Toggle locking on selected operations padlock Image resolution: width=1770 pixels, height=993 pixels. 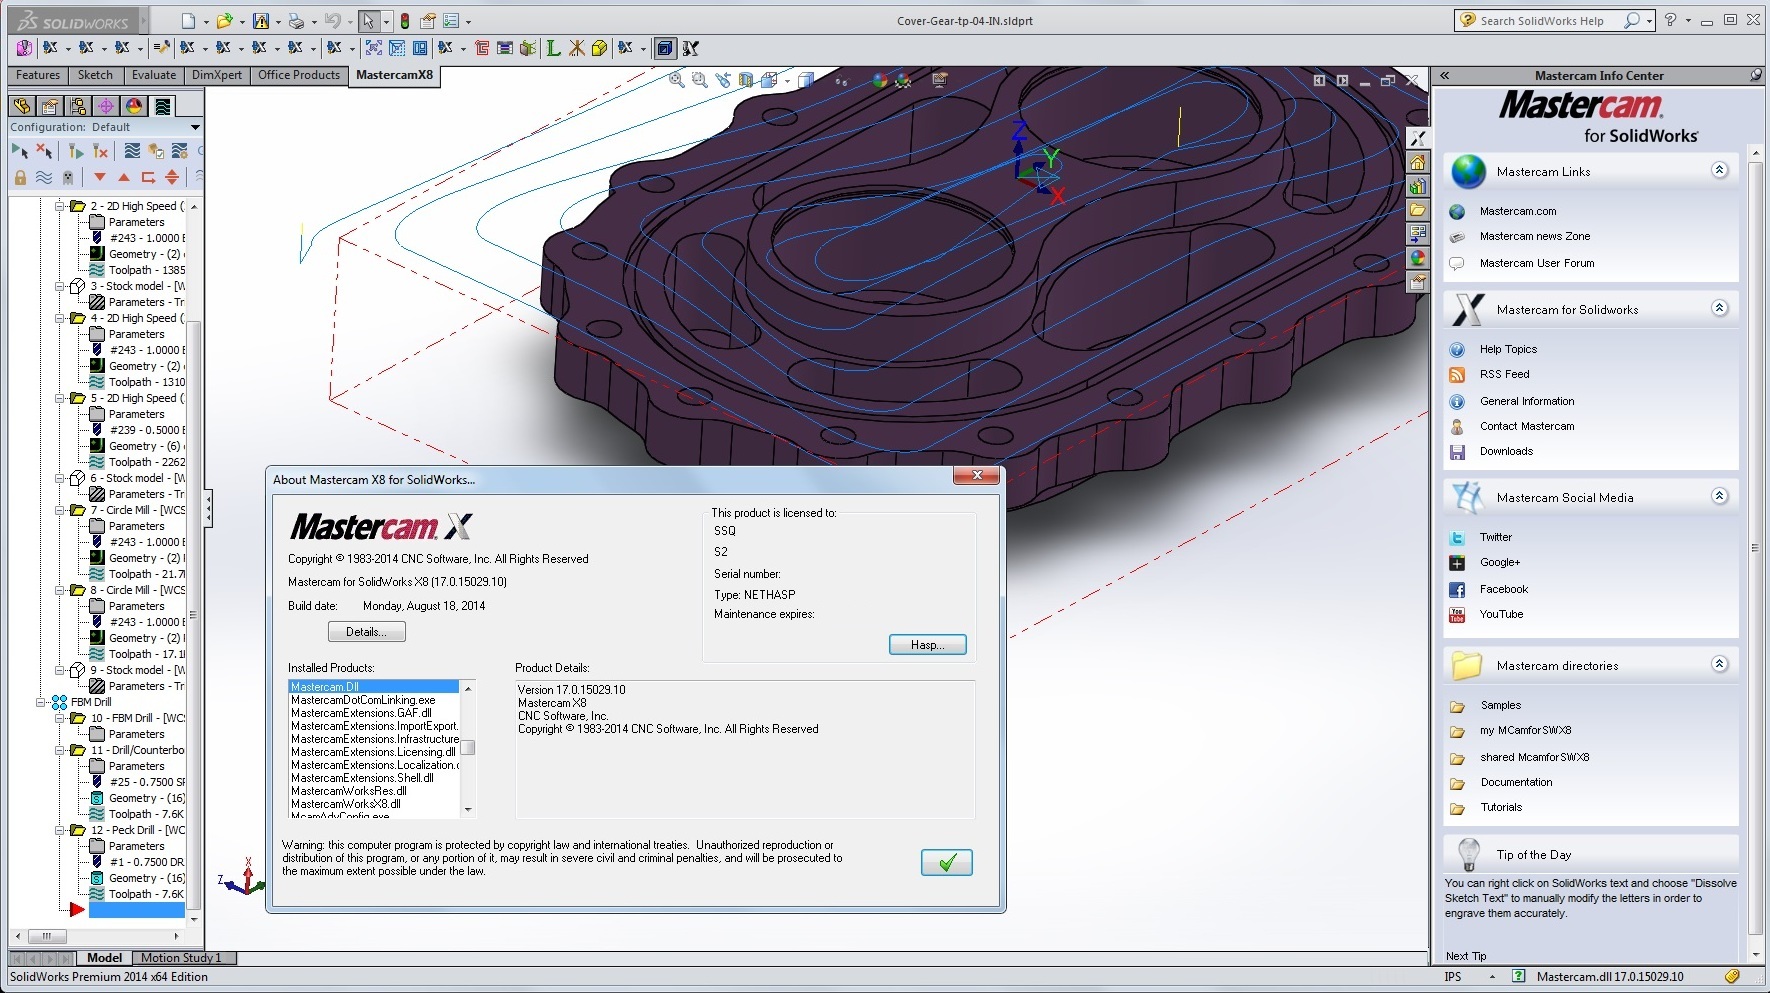coord(19,177)
